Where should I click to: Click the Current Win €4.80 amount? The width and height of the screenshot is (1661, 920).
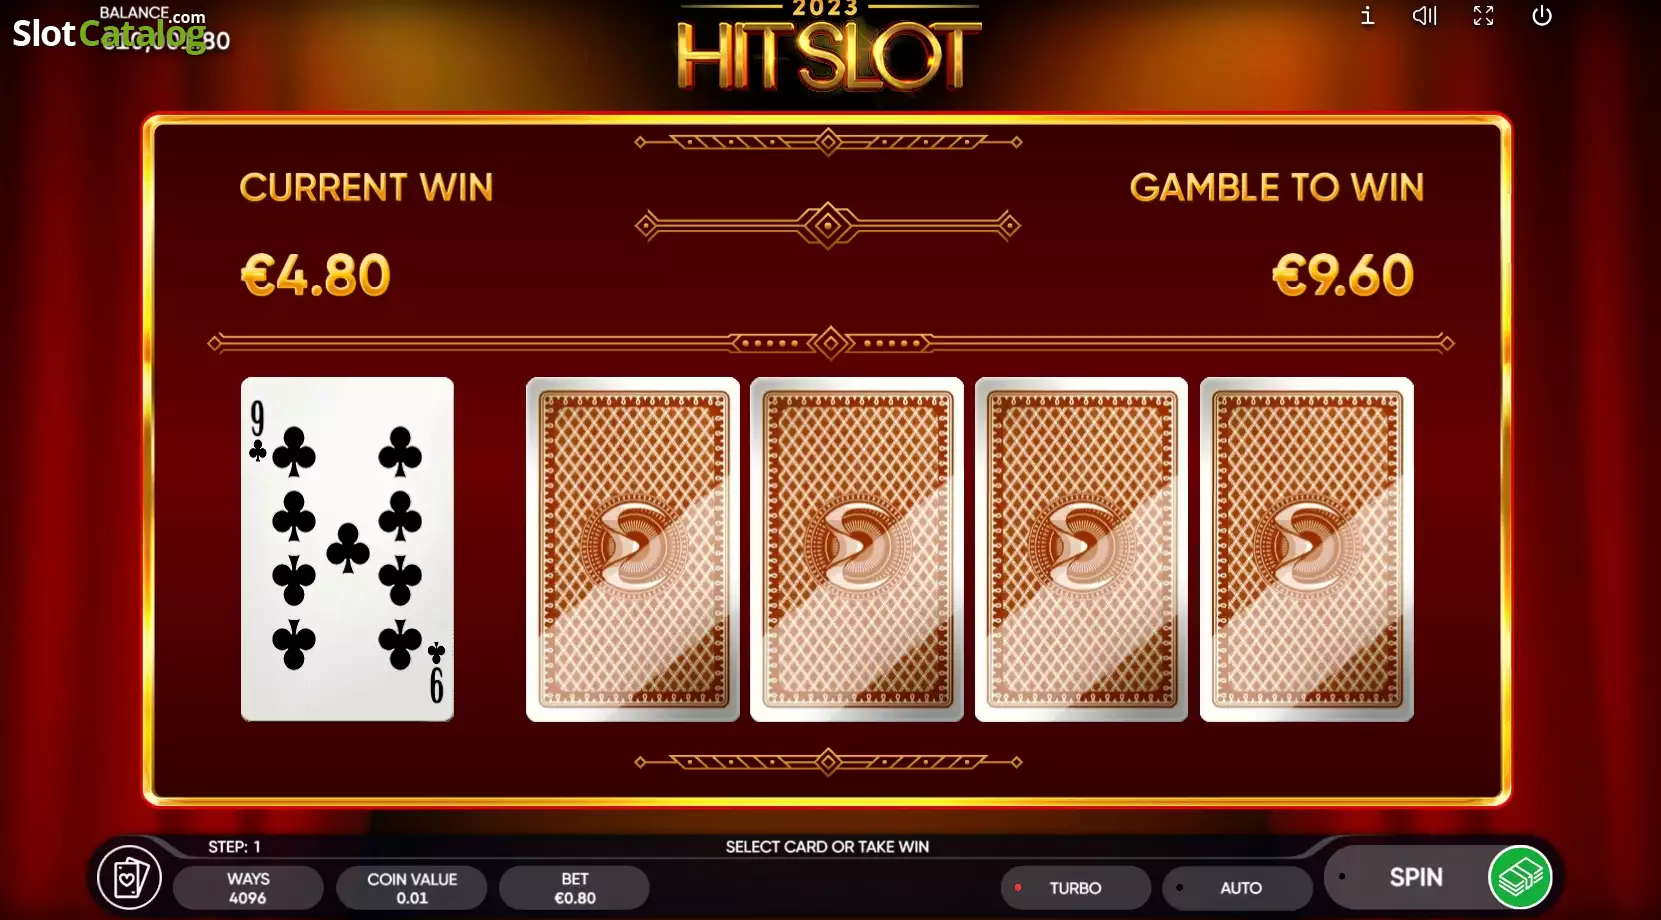pyautogui.click(x=315, y=275)
